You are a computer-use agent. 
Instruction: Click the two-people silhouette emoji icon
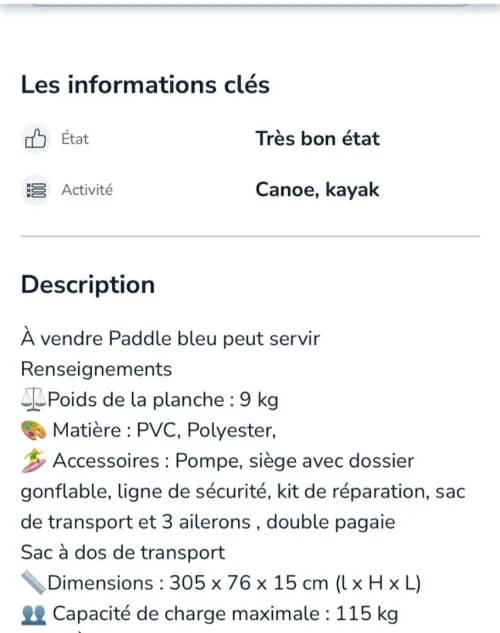(x=34, y=614)
